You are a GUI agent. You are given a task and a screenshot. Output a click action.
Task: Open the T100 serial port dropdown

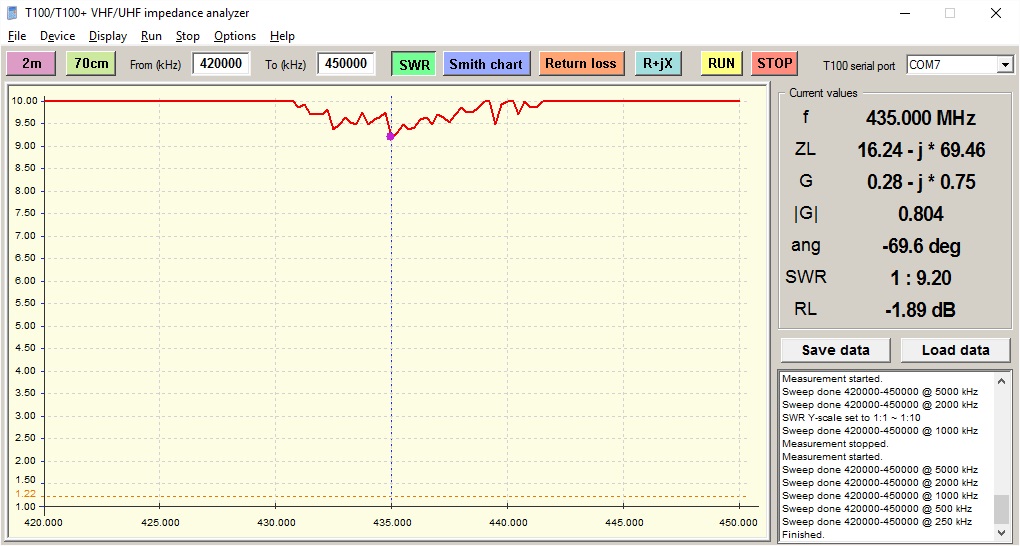pos(1004,65)
